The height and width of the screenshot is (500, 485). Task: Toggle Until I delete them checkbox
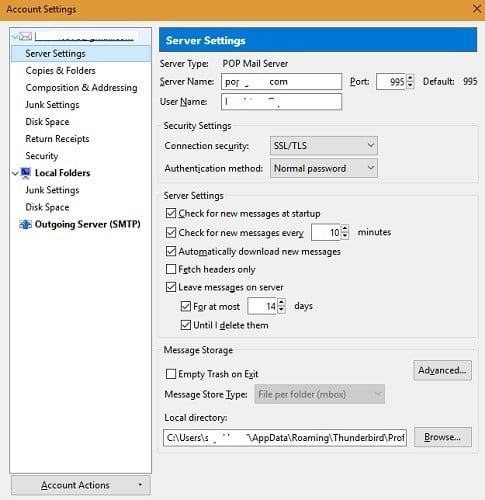186,325
